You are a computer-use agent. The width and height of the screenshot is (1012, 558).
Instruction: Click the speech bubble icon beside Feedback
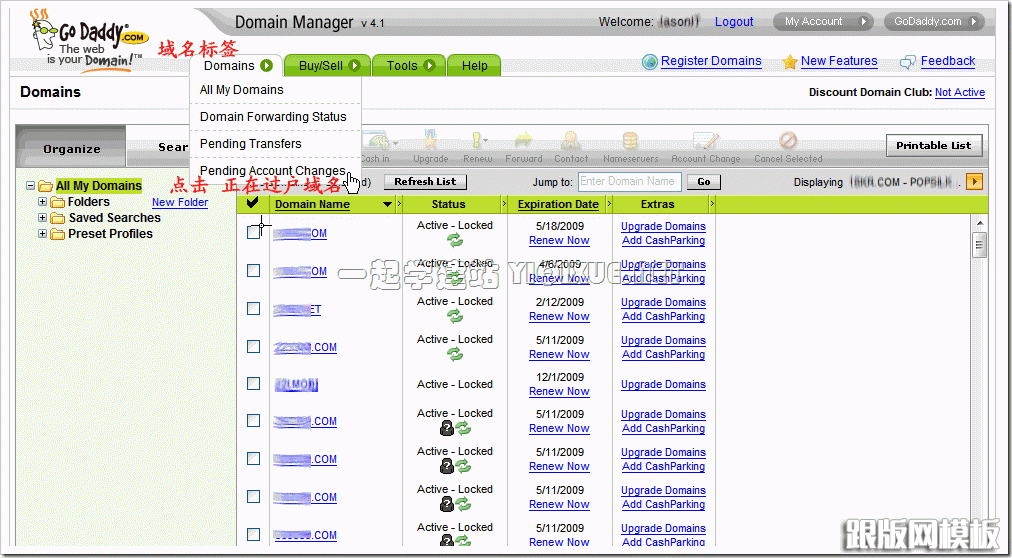tap(908, 62)
